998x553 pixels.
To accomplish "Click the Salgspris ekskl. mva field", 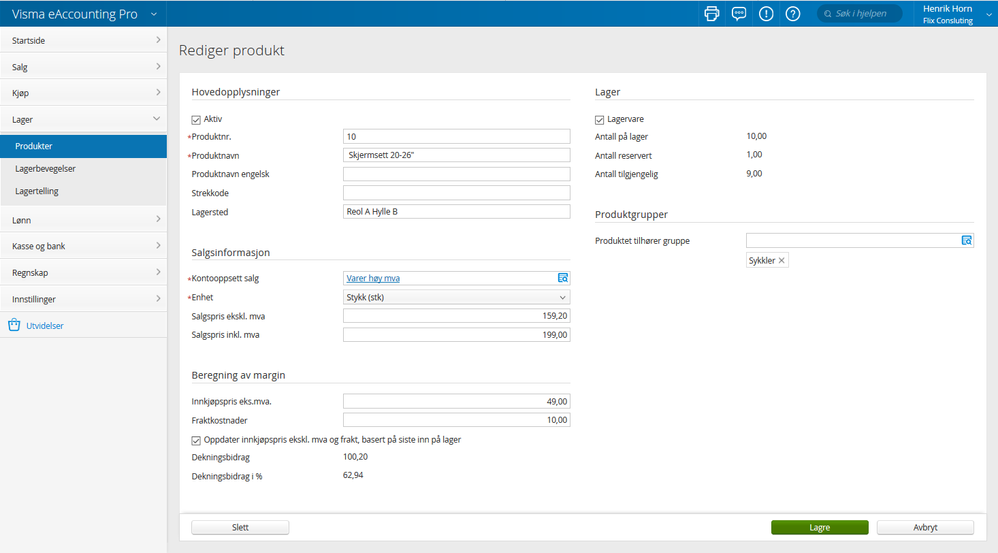I will [456, 316].
